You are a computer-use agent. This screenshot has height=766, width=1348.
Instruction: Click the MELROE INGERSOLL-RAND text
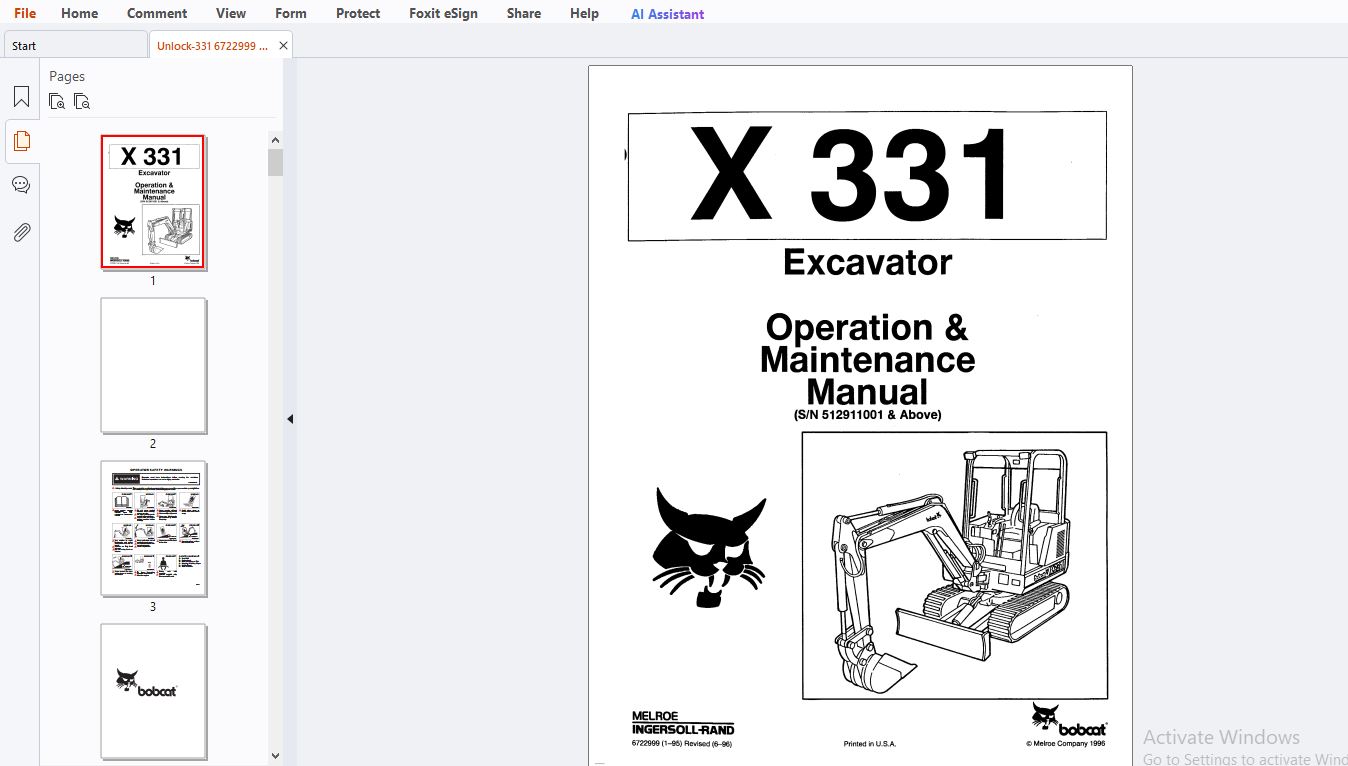[x=683, y=723]
